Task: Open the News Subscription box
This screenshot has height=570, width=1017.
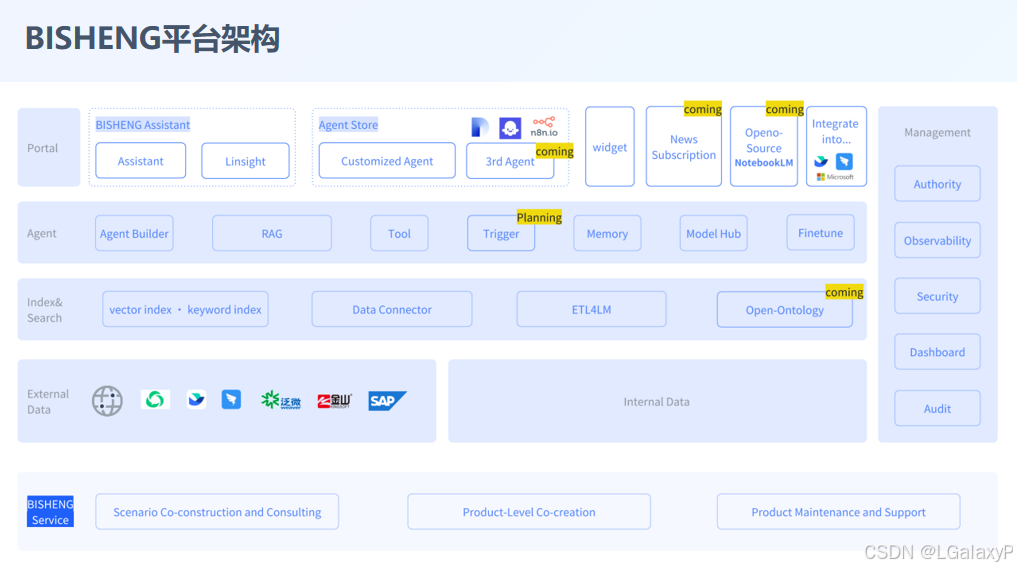Action: point(684,147)
